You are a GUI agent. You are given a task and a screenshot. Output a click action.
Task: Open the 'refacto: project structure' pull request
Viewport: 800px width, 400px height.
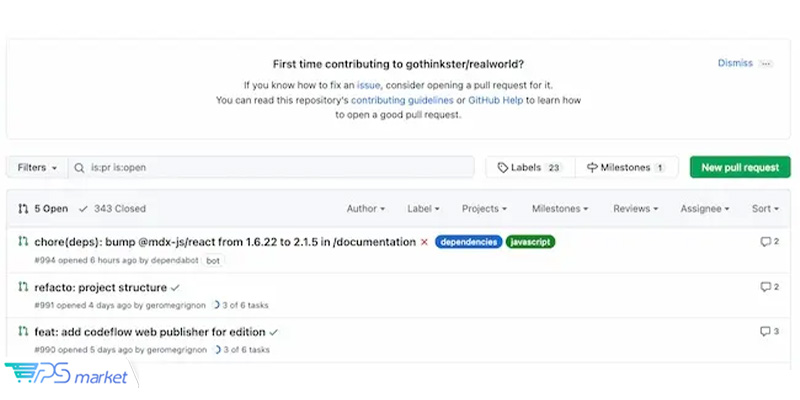[x=101, y=288]
